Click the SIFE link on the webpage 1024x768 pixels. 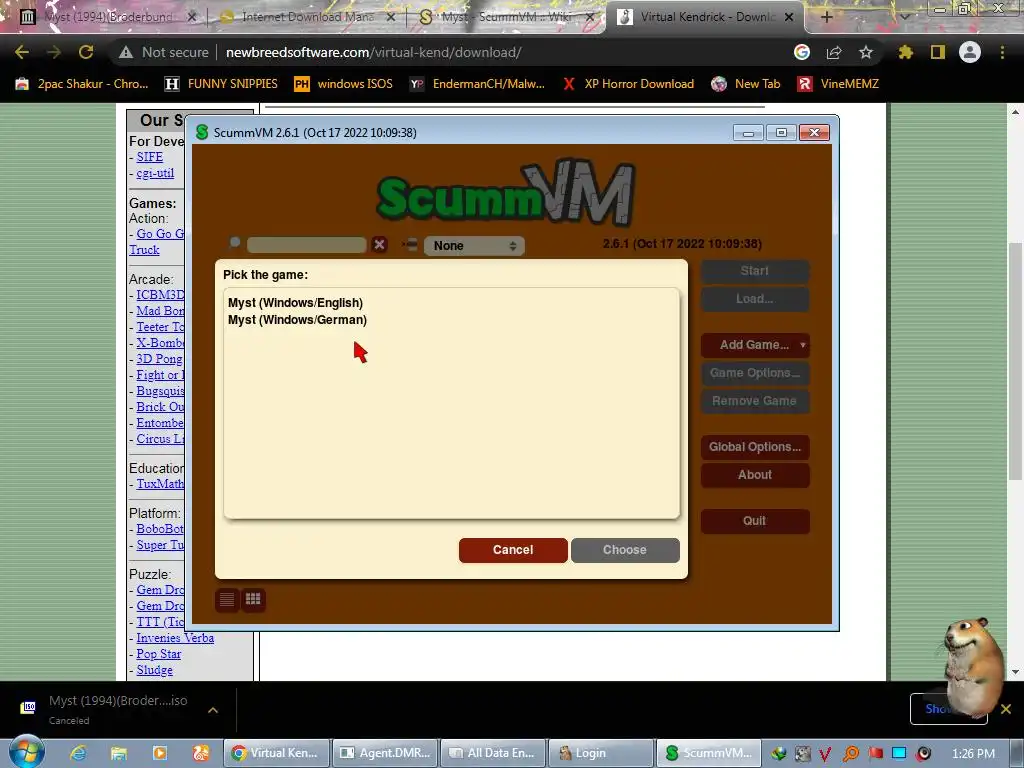(x=150, y=157)
